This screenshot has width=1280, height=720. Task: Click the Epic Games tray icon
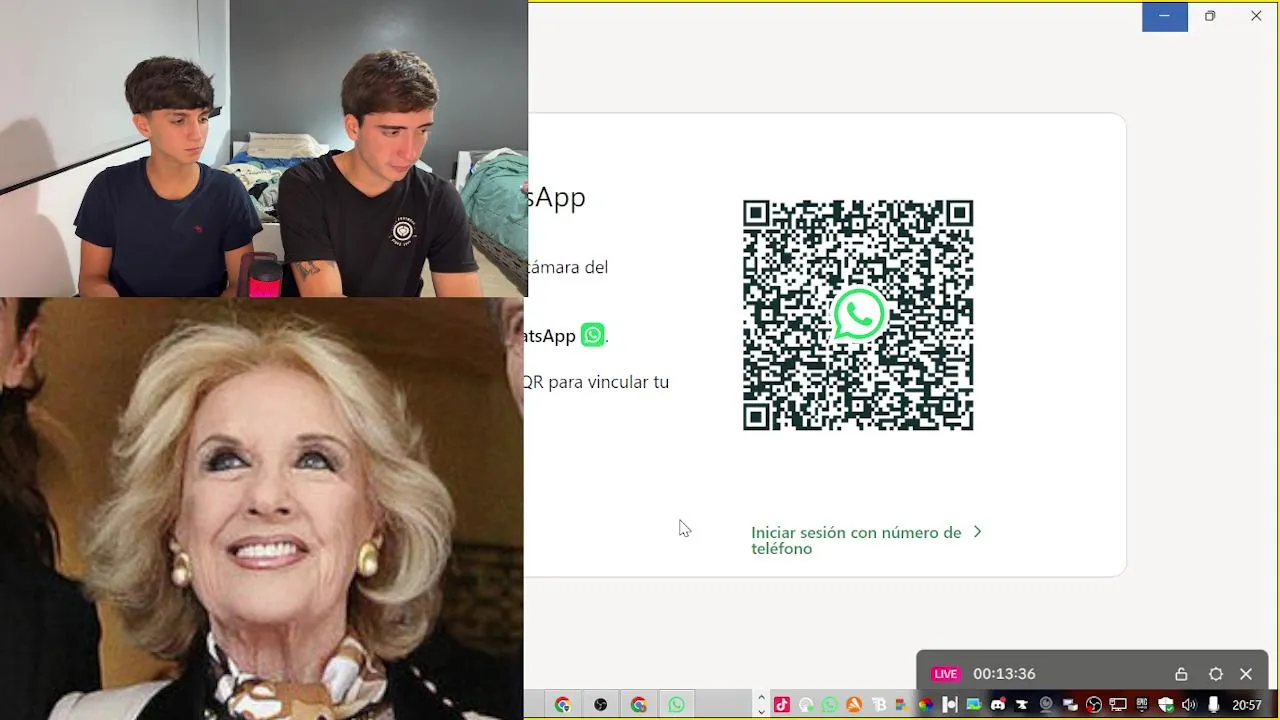(1141, 705)
